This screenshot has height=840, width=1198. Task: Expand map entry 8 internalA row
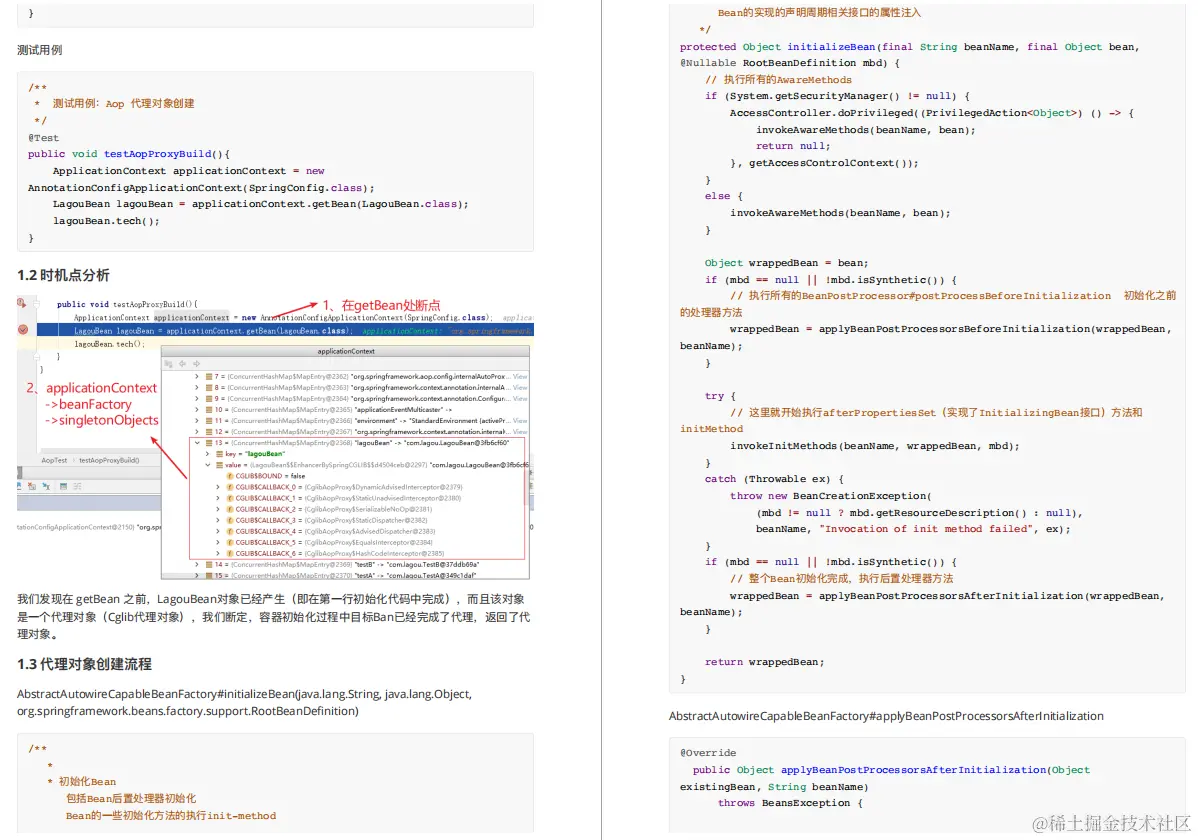197,388
